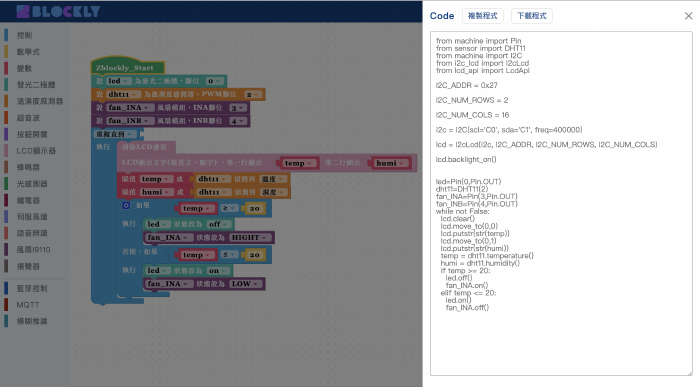The height and width of the screenshot is (388, 700).
Task: Open the 模糊推論 block category
Action: click(x=32, y=321)
